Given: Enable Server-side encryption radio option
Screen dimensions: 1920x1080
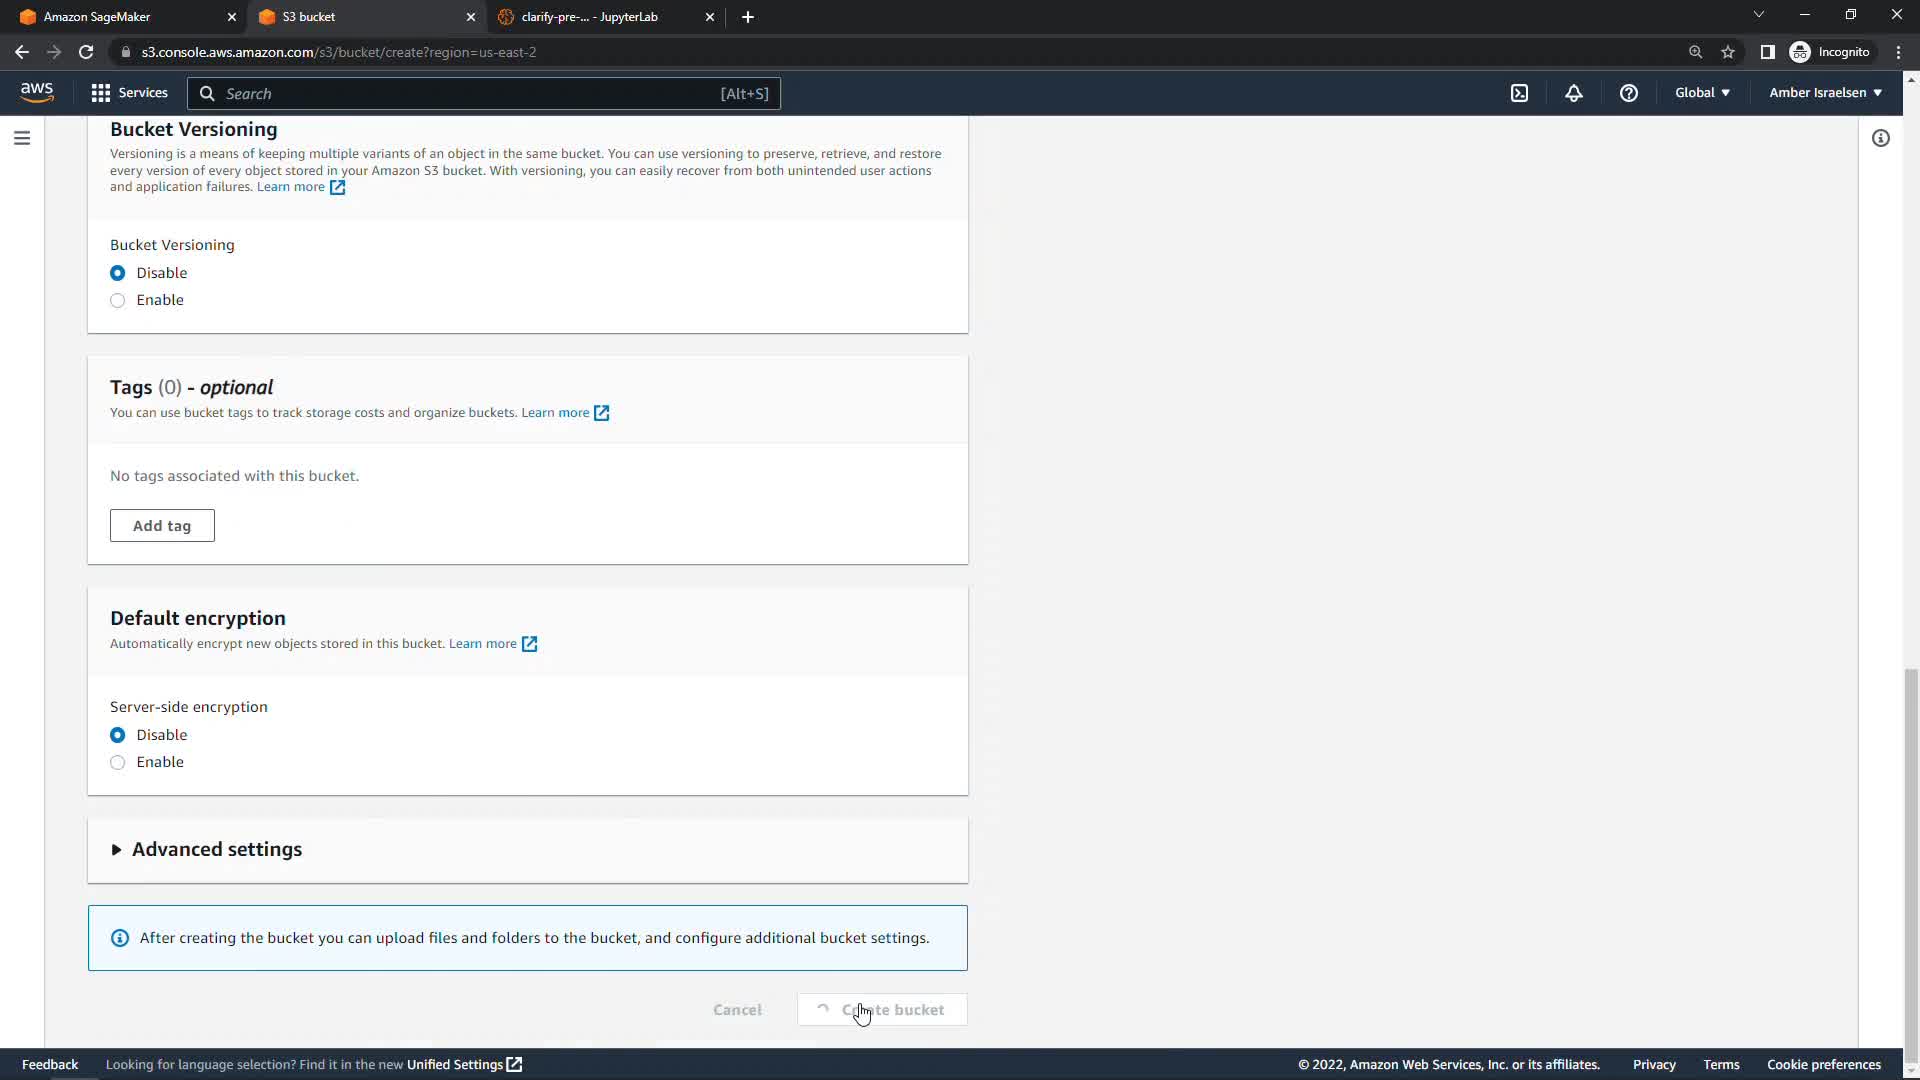Looking at the screenshot, I should coord(118,762).
